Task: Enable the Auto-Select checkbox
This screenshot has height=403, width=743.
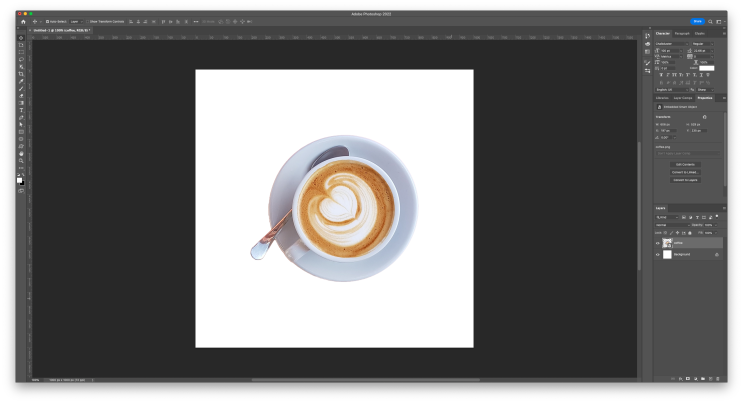Action: 46,21
